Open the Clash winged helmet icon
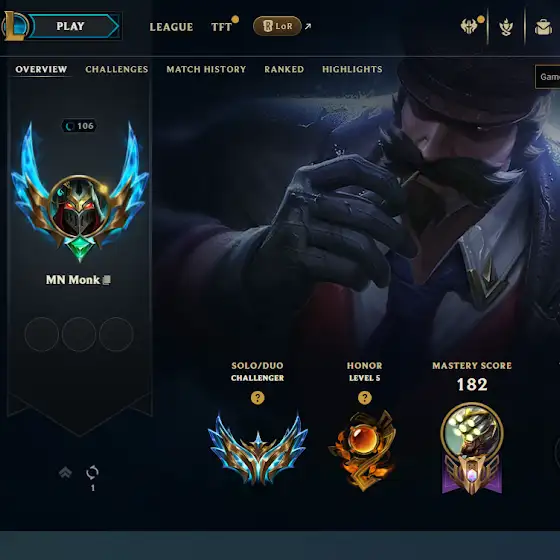 [469, 26]
